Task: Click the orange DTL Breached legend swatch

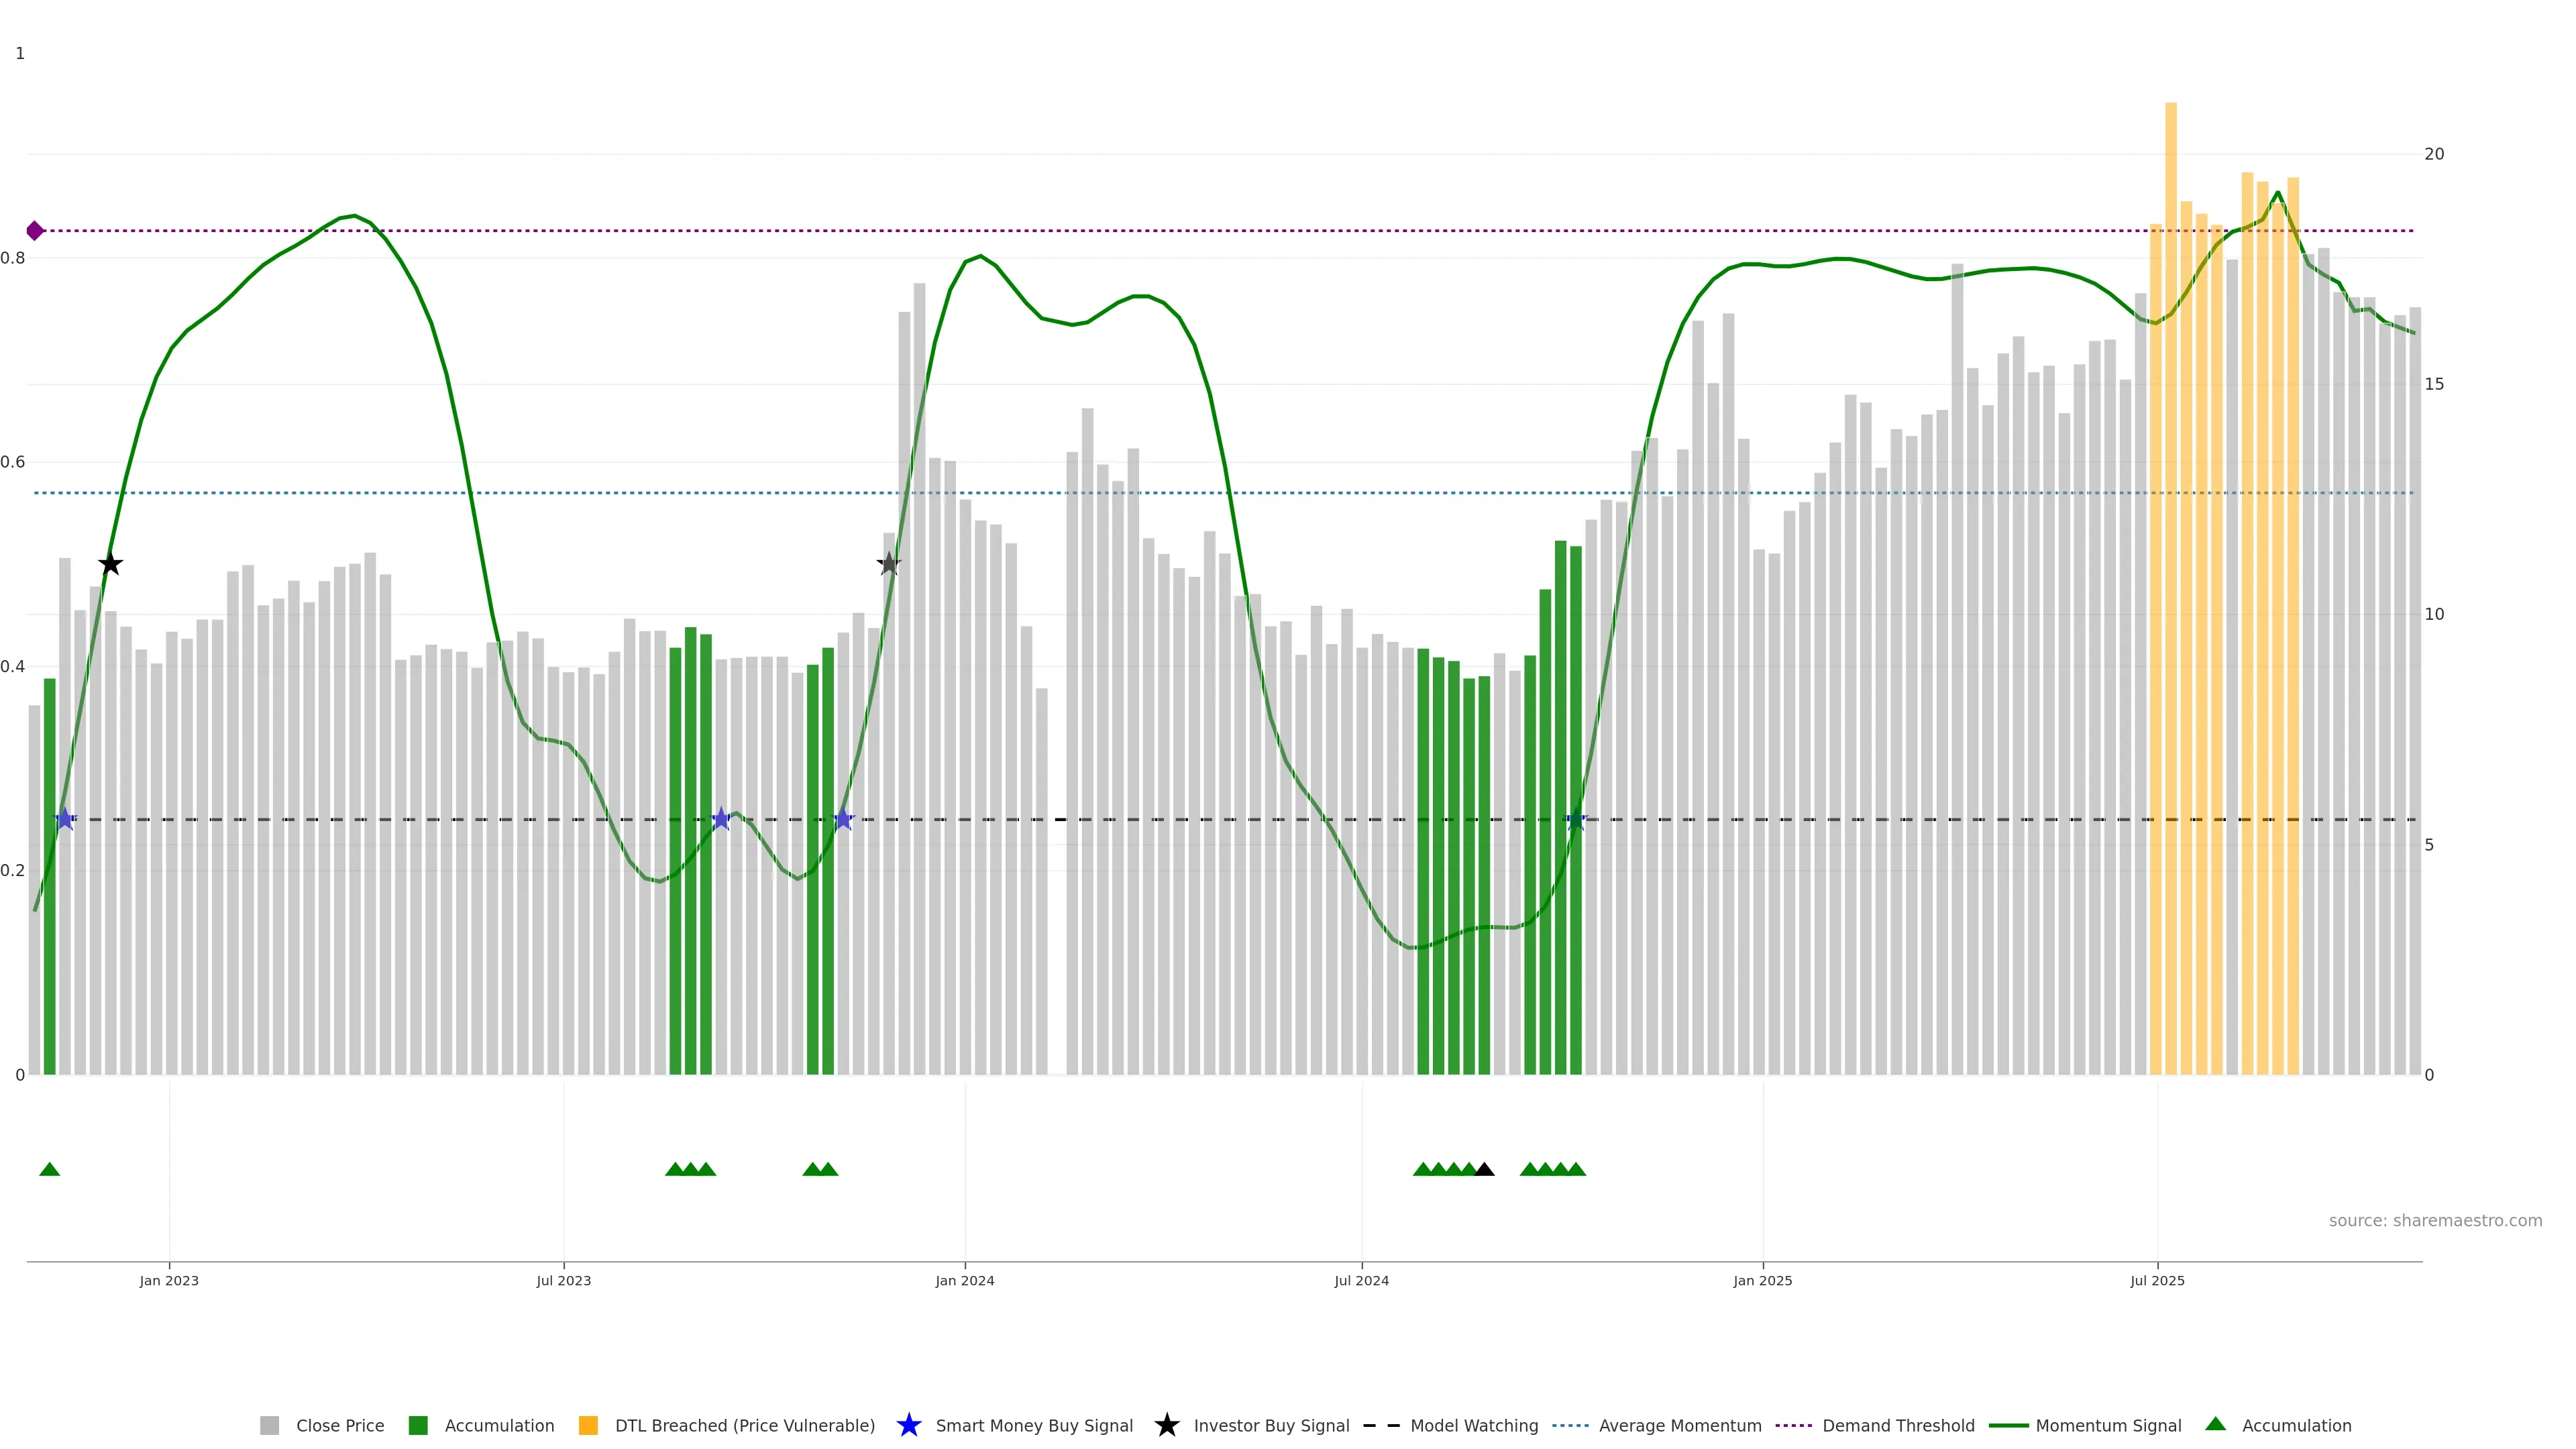Action: click(x=588, y=1425)
